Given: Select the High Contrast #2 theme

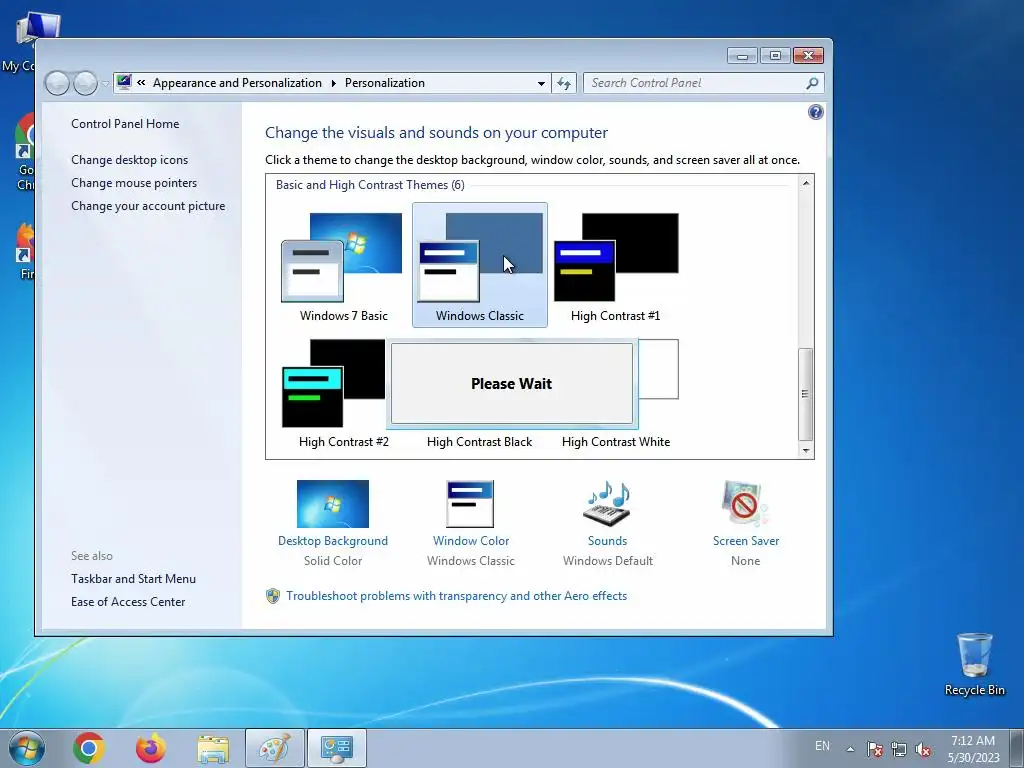Looking at the screenshot, I should pyautogui.click(x=344, y=392).
